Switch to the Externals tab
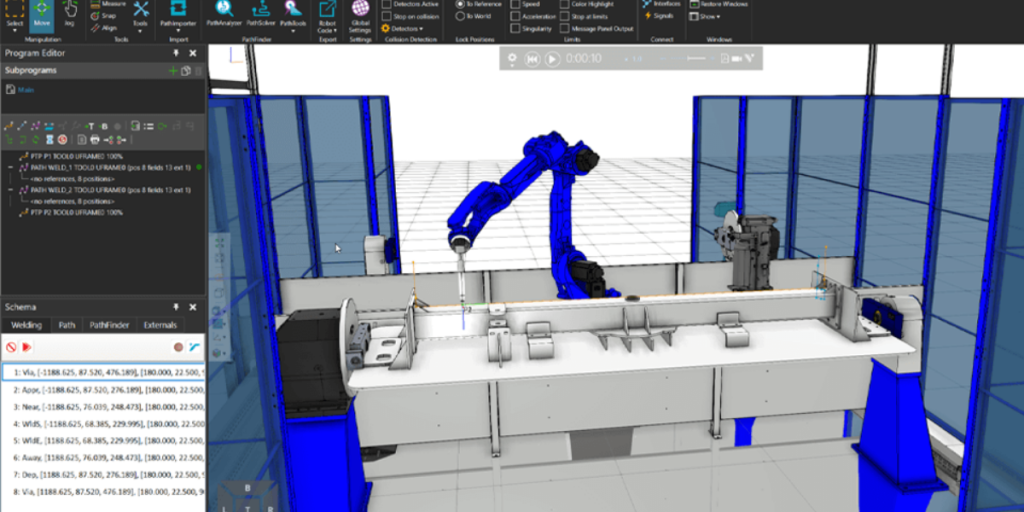Screen dimensions: 1024x512 tap(160, 325)
